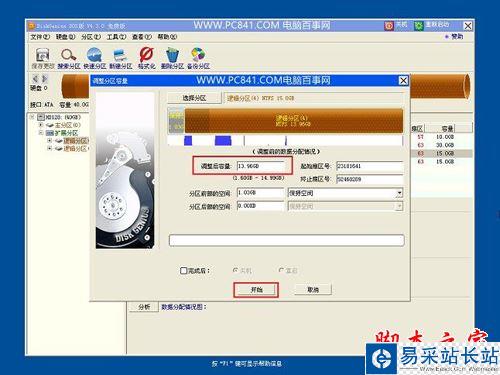Open the 查看 menu
This screenshot has width=500, height=375.
tap(142, 37)
